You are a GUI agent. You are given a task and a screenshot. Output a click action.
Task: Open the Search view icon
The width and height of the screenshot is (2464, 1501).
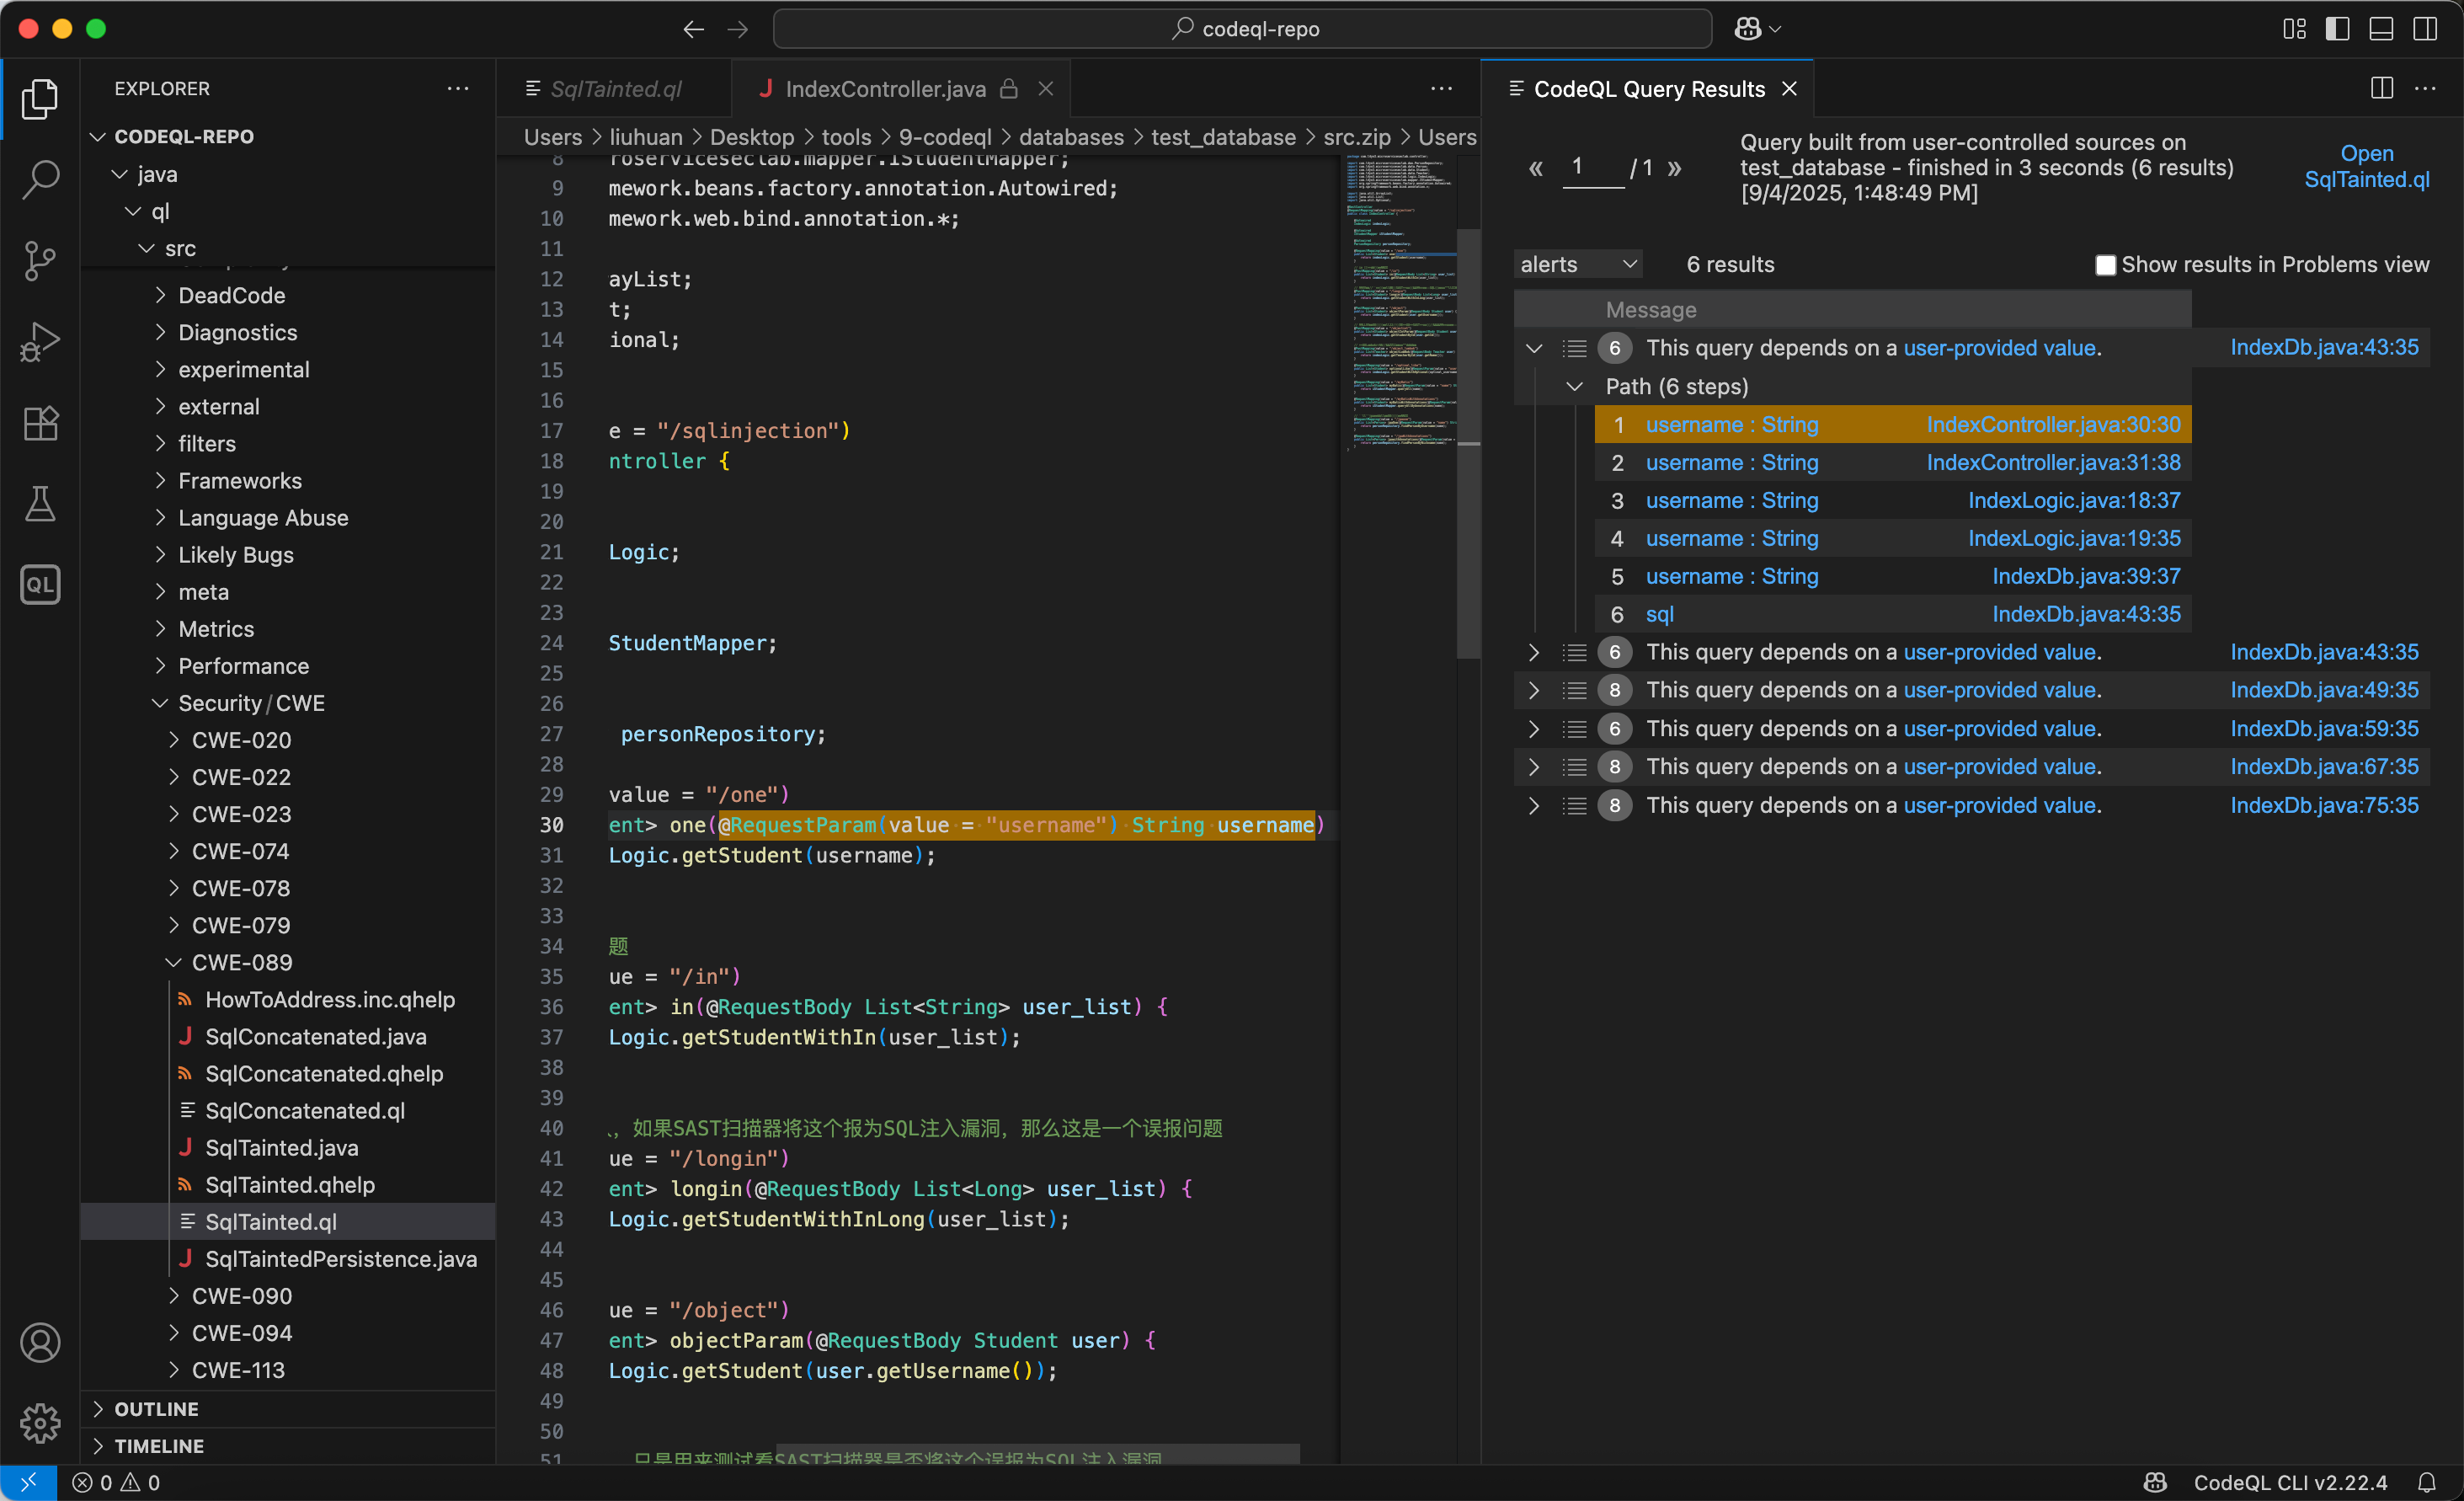(x=40, y=179)
